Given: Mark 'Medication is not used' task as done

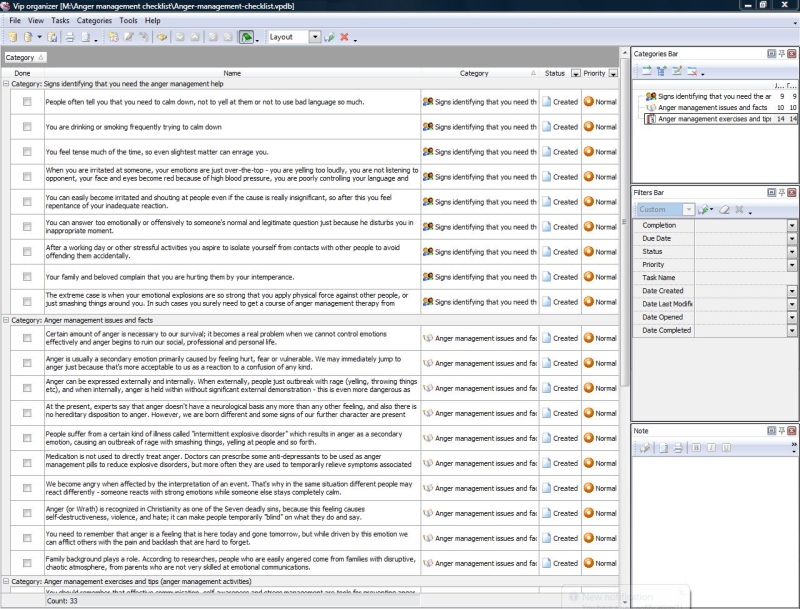Looking at the screenshot, I should pos(27,463).
